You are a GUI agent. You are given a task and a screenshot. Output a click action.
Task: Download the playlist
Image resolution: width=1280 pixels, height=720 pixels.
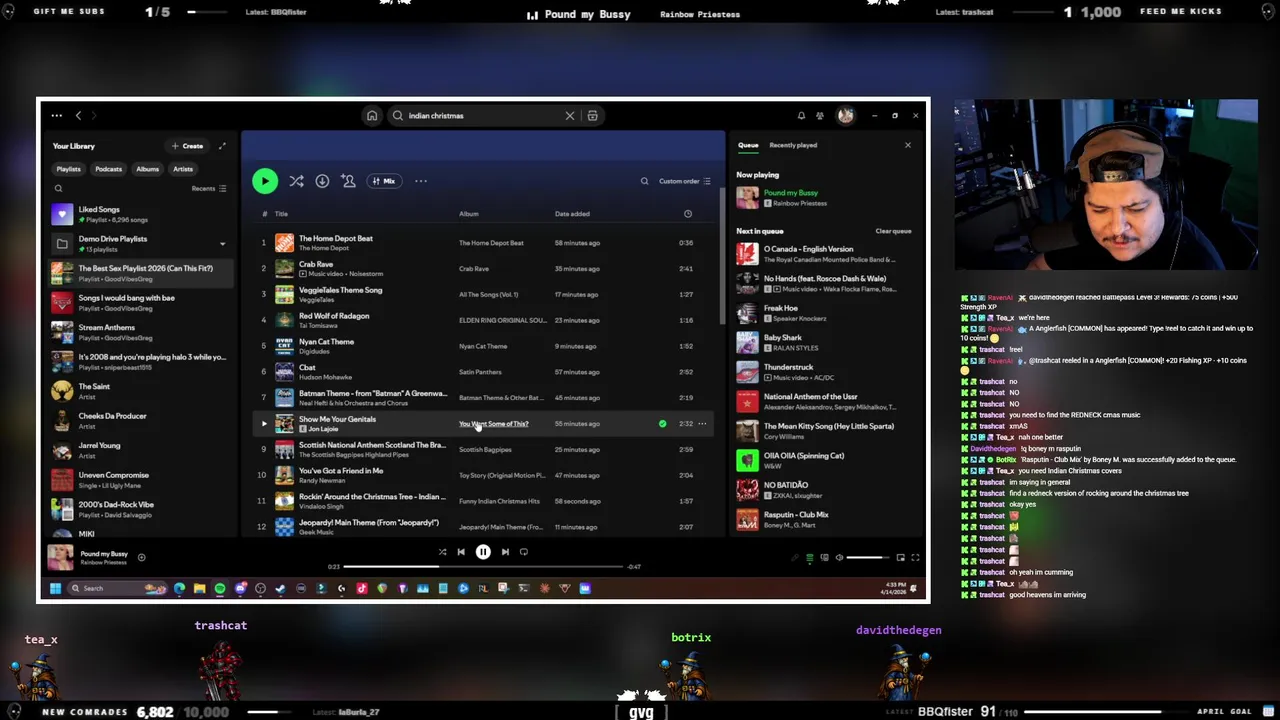[x=322, y=181]
